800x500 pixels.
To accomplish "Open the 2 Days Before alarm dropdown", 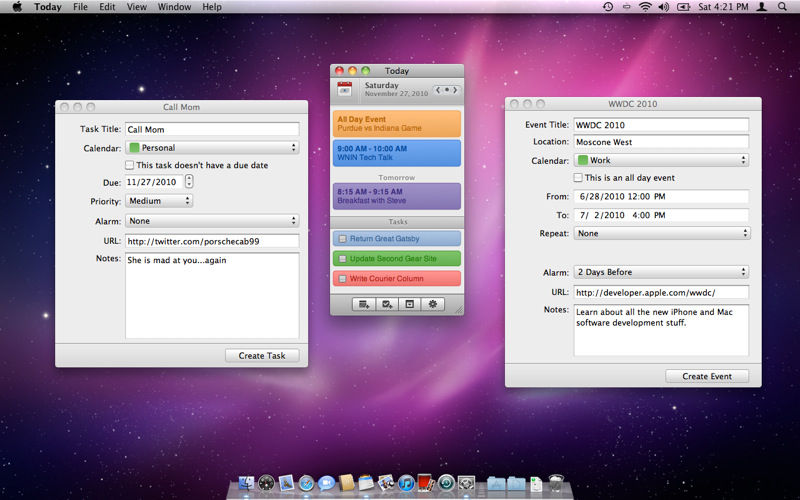I will pos(662,272).
